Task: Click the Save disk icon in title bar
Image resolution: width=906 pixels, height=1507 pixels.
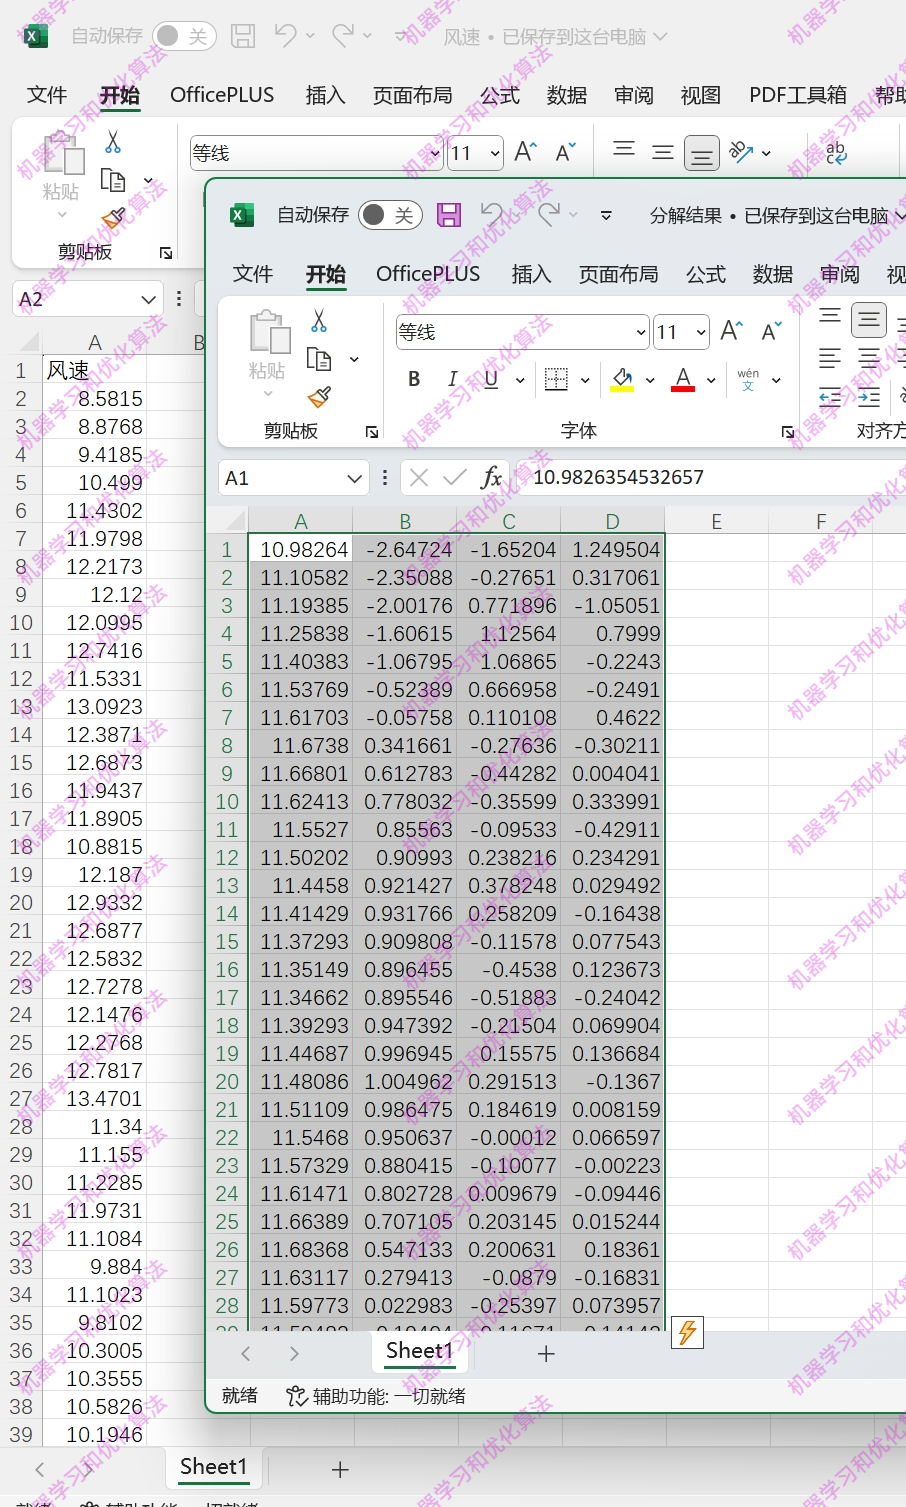Action: [447, 214]
